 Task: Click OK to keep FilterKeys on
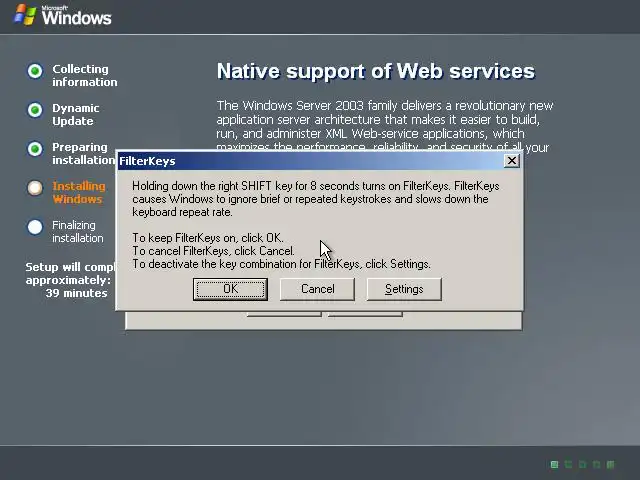(x=230, y=289)
